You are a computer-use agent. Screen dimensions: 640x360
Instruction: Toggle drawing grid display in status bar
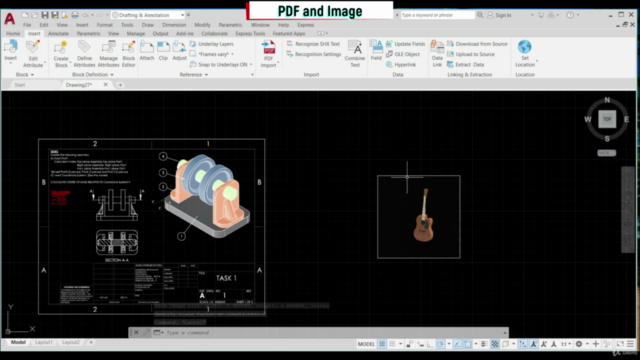tap(382, 344)
